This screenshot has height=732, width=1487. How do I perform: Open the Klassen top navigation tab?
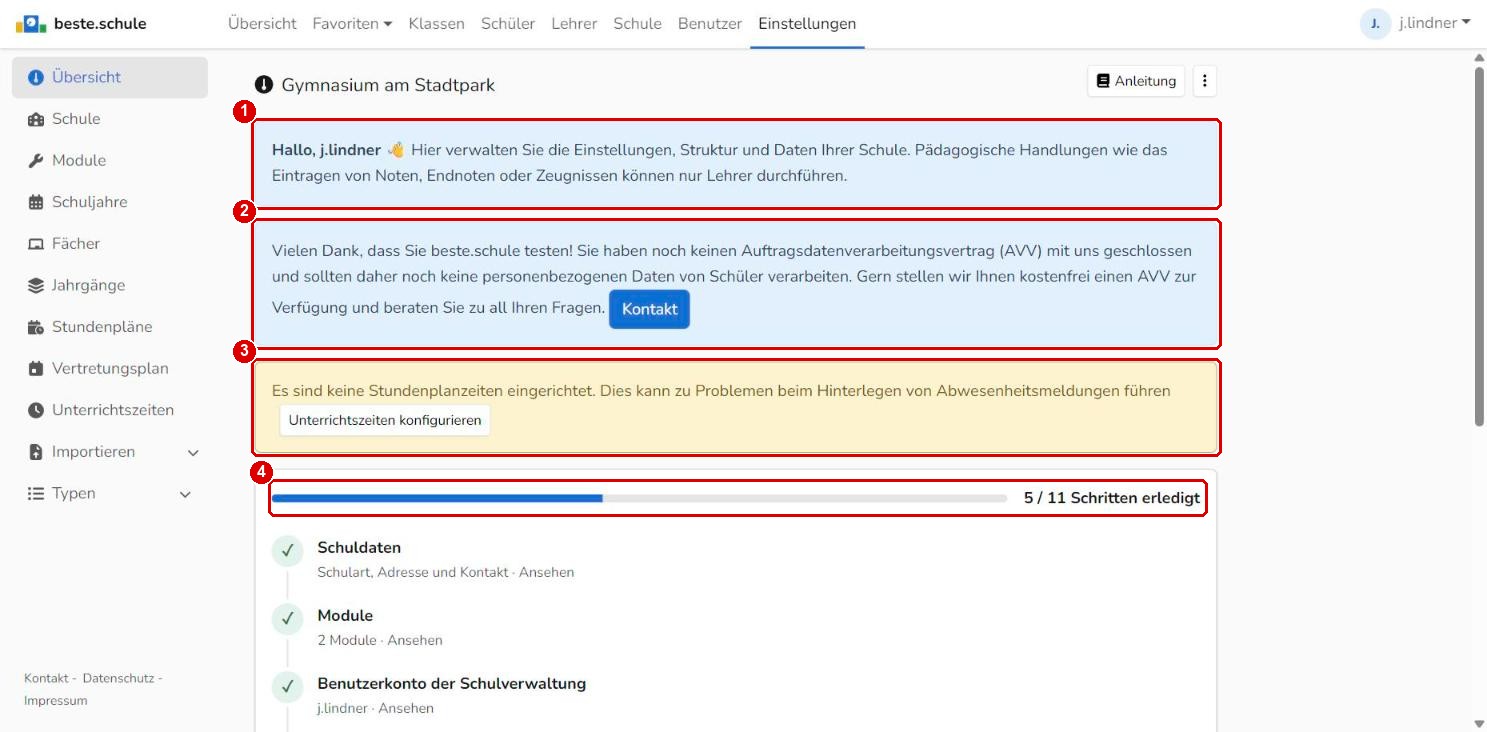coord(436,23)
